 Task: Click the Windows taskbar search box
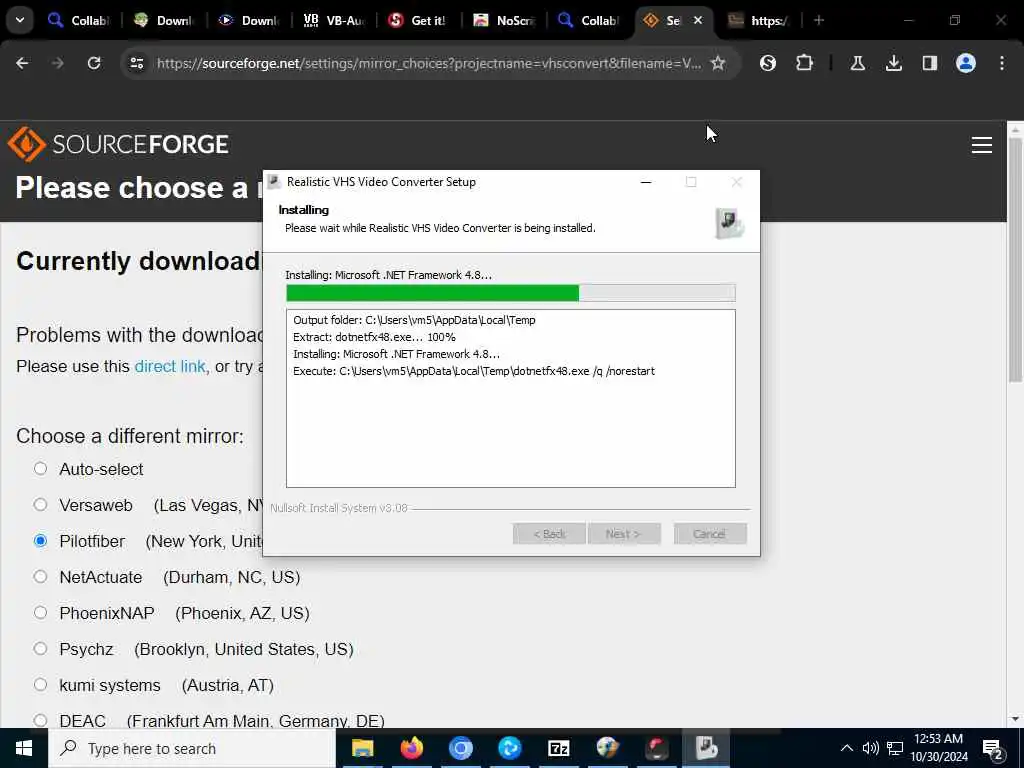192,748
